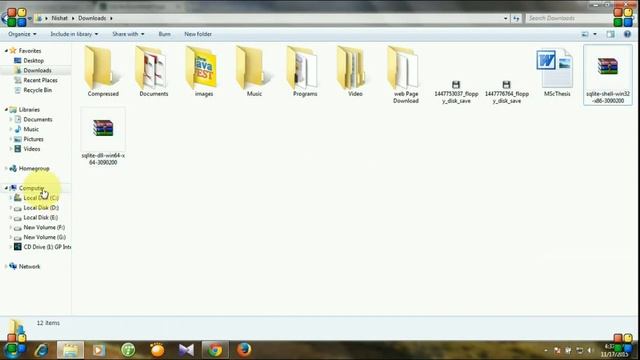The height and width of the screenshot is (360, 640).
Task: Select Desktop under Favorites
Action: [33, 60]
